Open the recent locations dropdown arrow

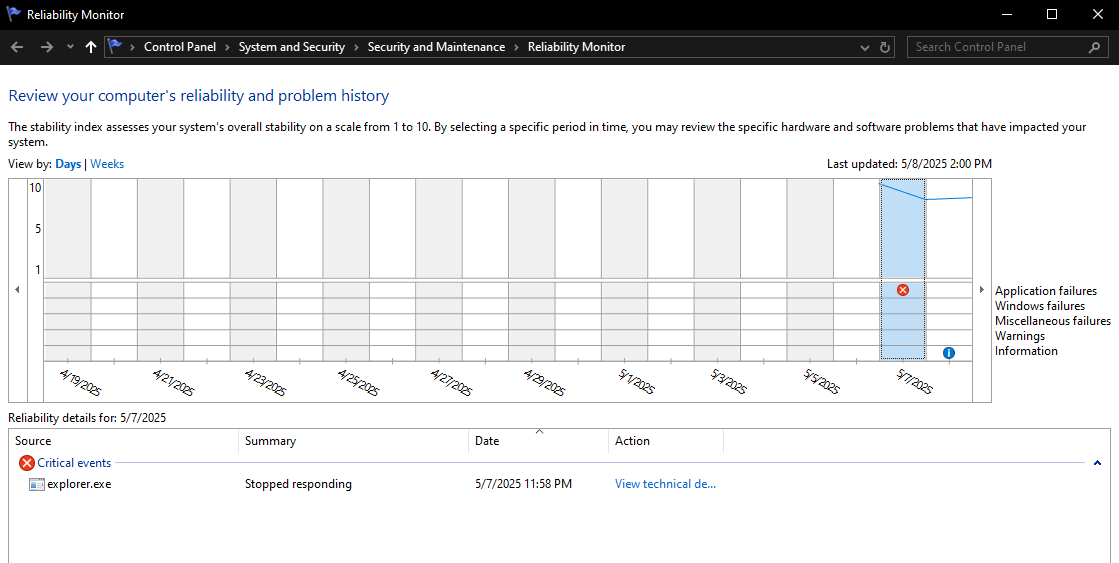(70, 47)
